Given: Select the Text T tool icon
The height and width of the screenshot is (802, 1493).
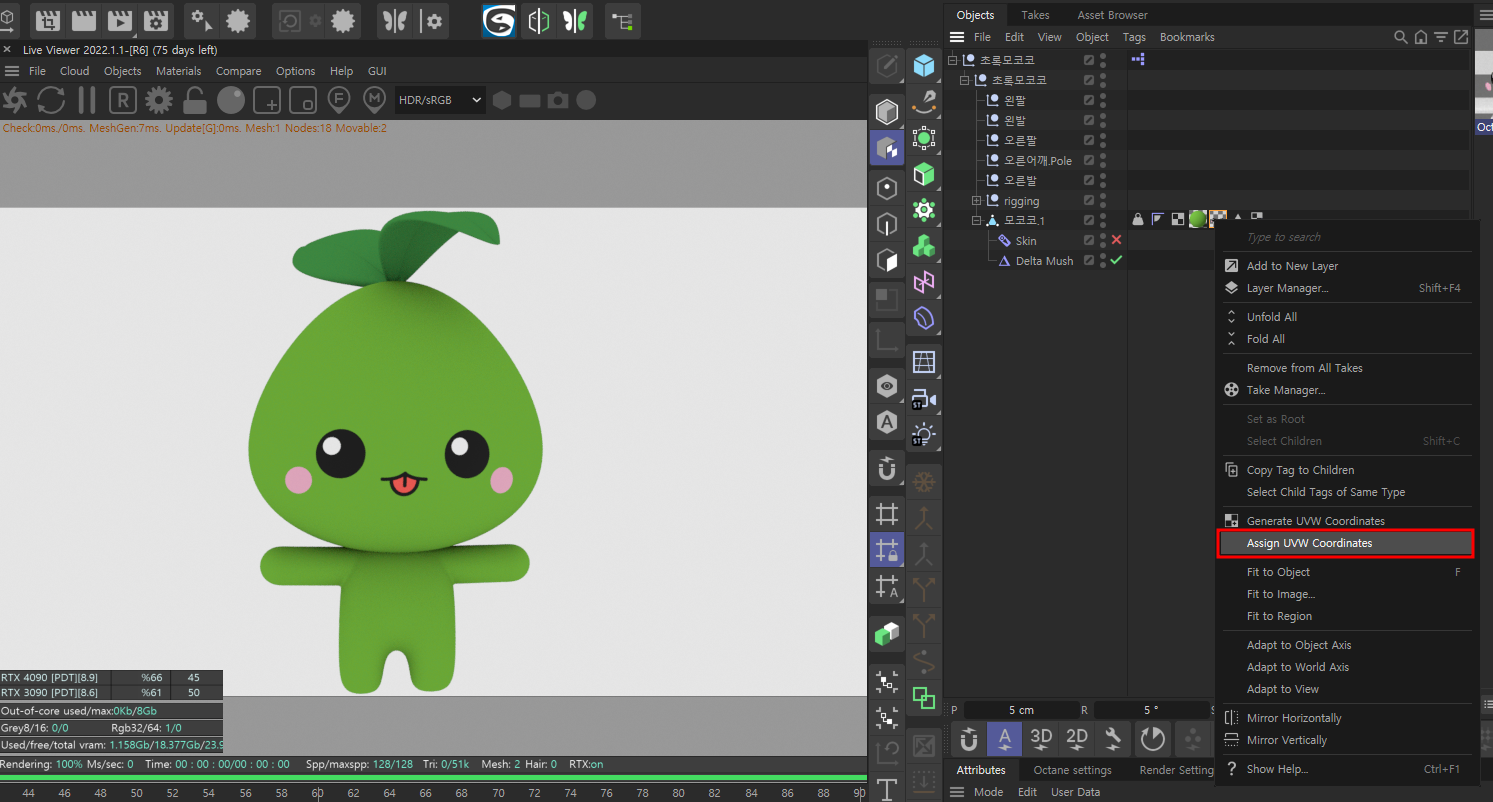Looking at the screenshot, I should click(x=887, y=788).
